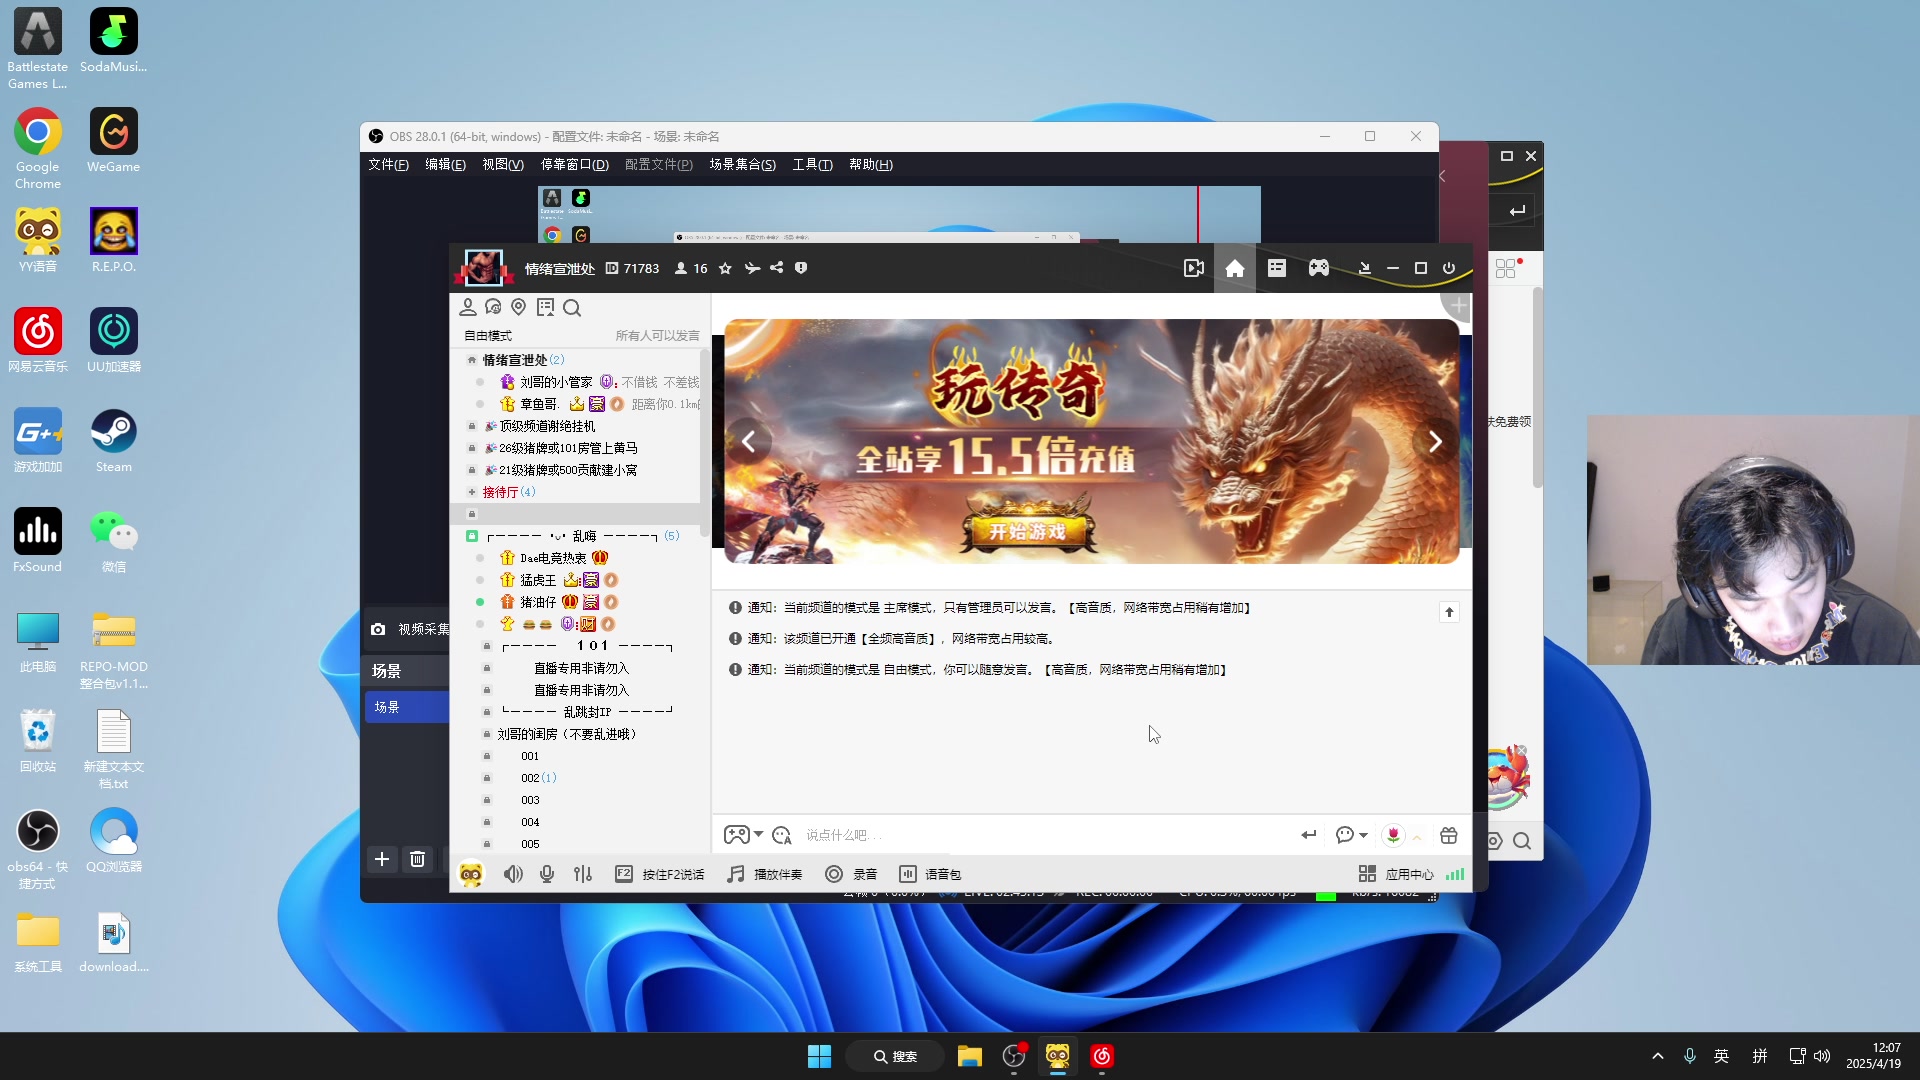Open OBS 停靠窗口(D) menu
This screenshot has height=1080, width=1920.
[574, 165]
